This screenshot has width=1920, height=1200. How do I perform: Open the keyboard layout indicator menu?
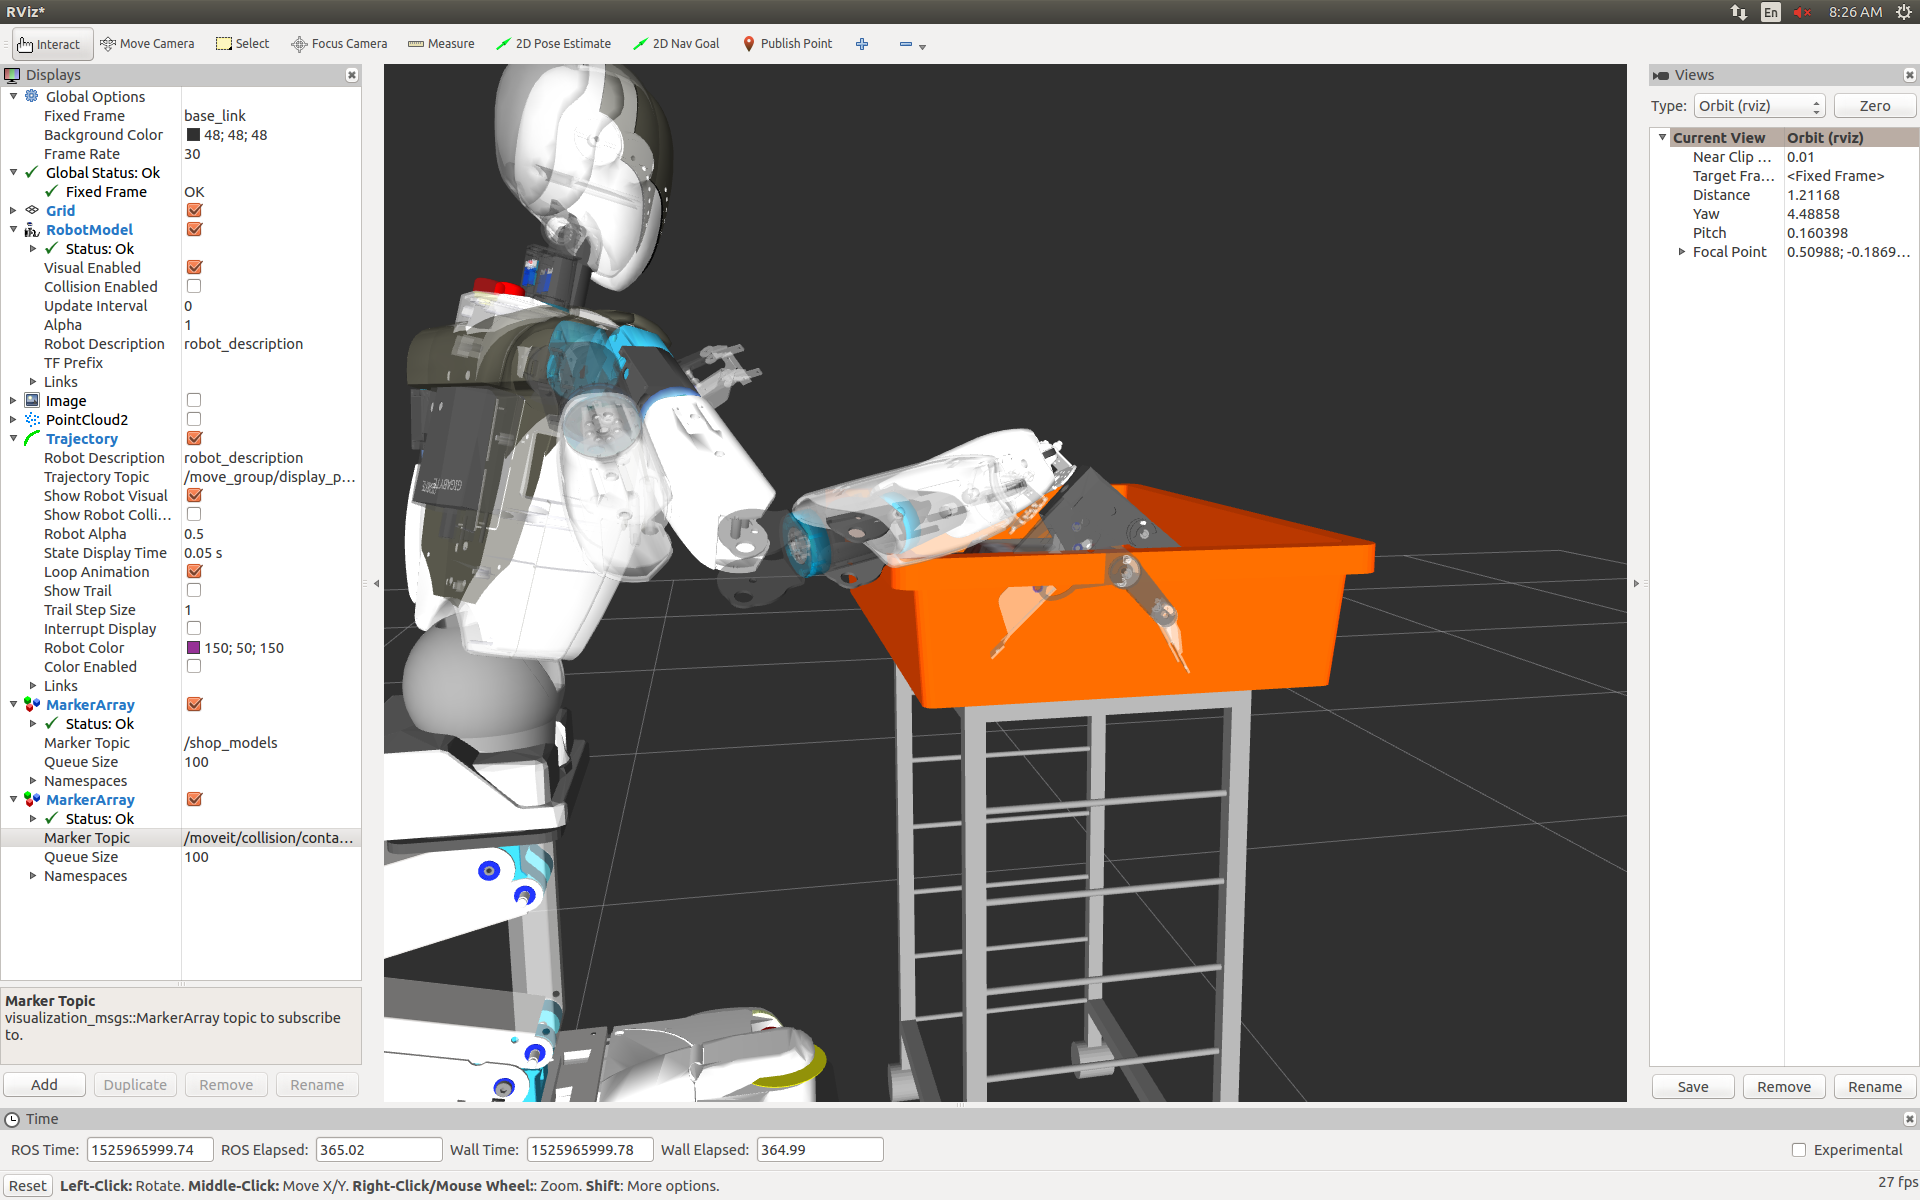pyautogui.click(x=1770, y=12)
